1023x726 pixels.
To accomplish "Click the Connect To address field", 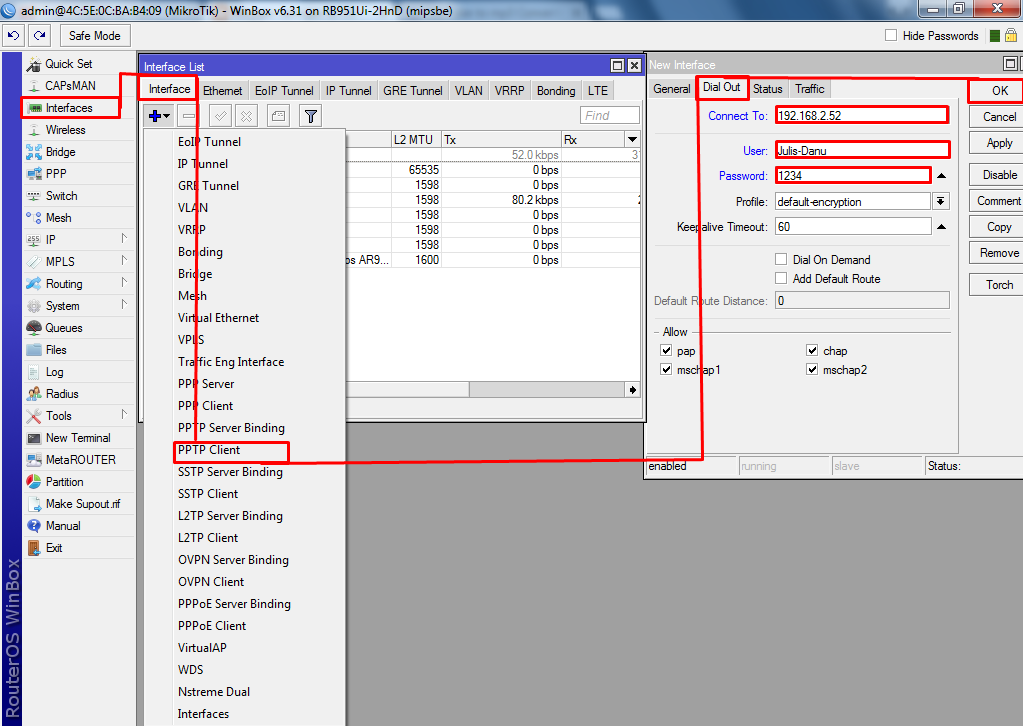I will pos(861,115).
